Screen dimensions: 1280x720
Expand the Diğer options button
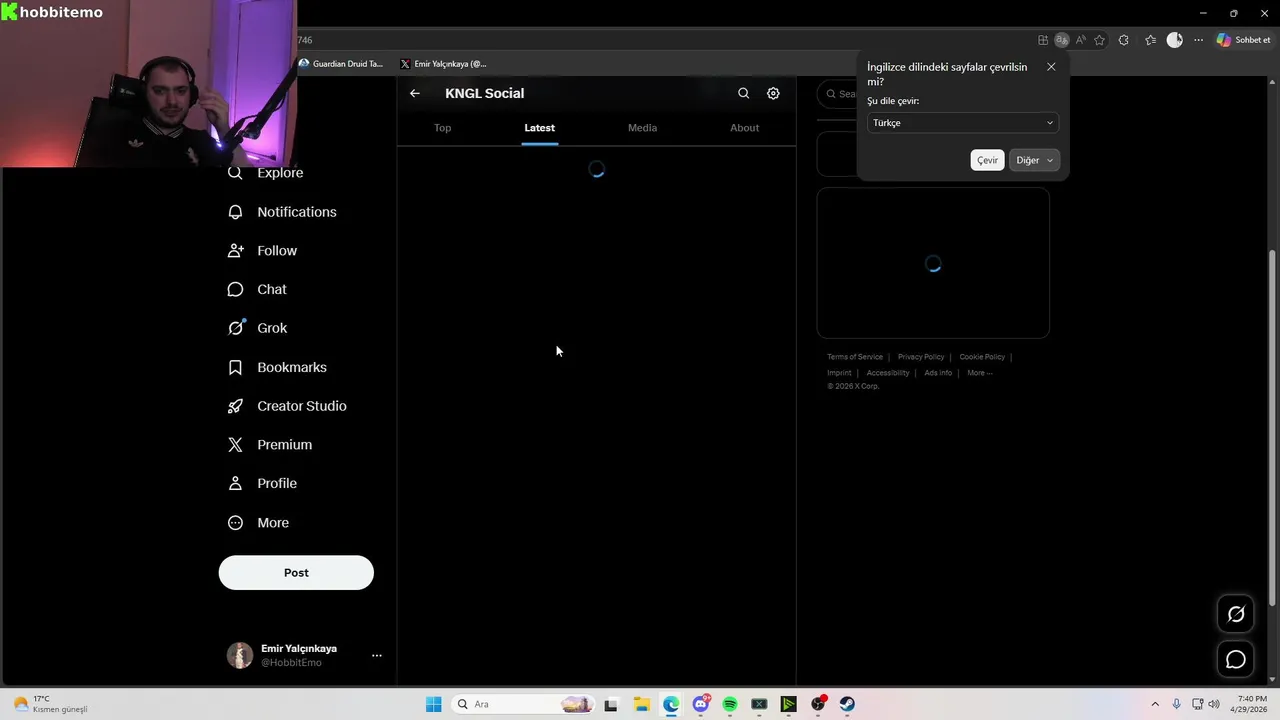(x=1034, y=160)
